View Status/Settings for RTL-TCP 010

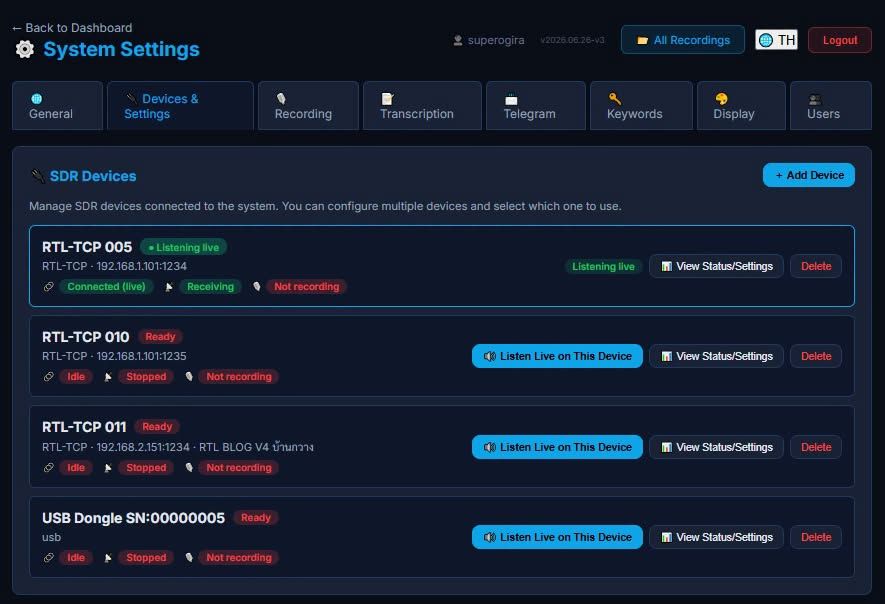point(716,356)
